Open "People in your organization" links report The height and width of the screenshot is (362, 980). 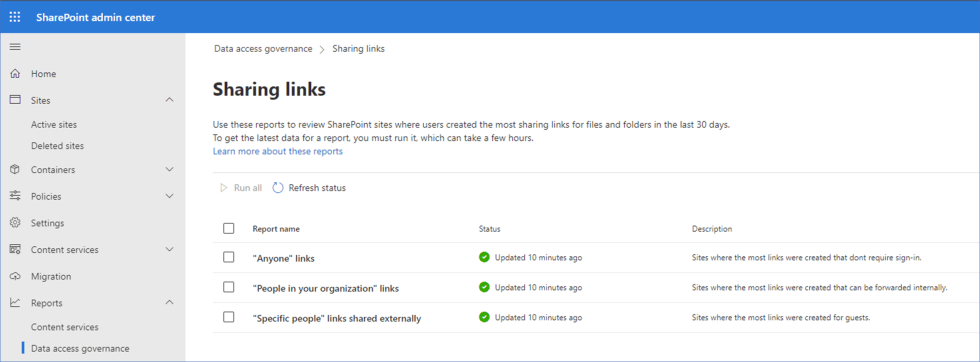point(326,288)
